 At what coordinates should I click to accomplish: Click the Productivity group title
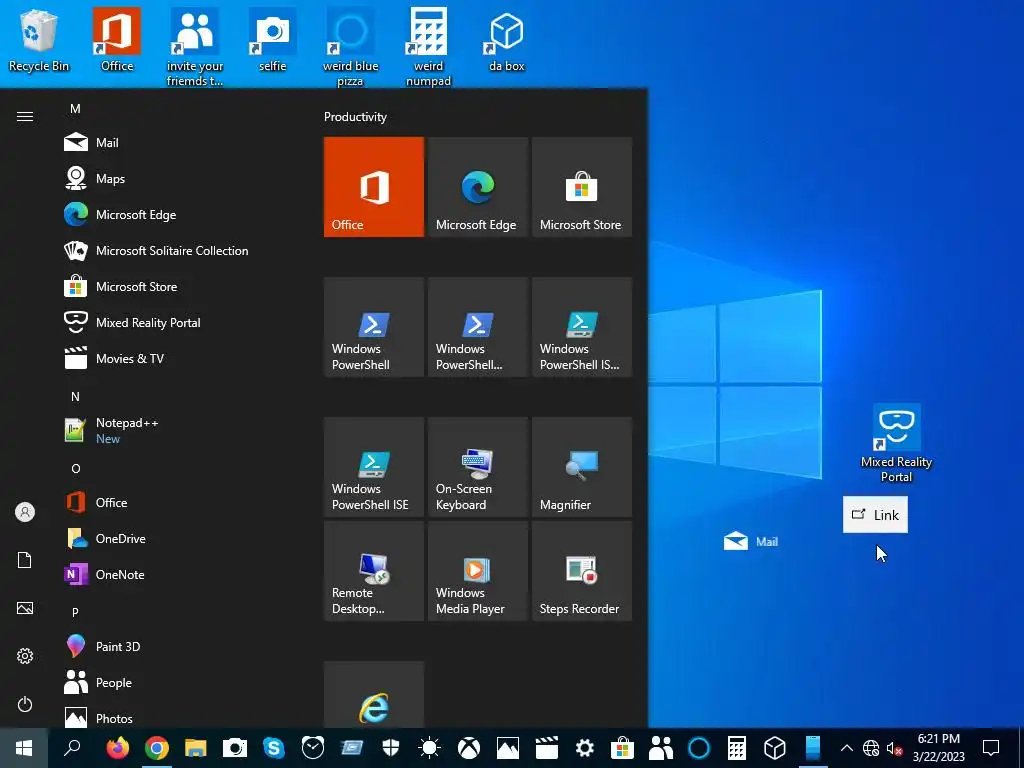pyautogui.click(x=355, y=117)
